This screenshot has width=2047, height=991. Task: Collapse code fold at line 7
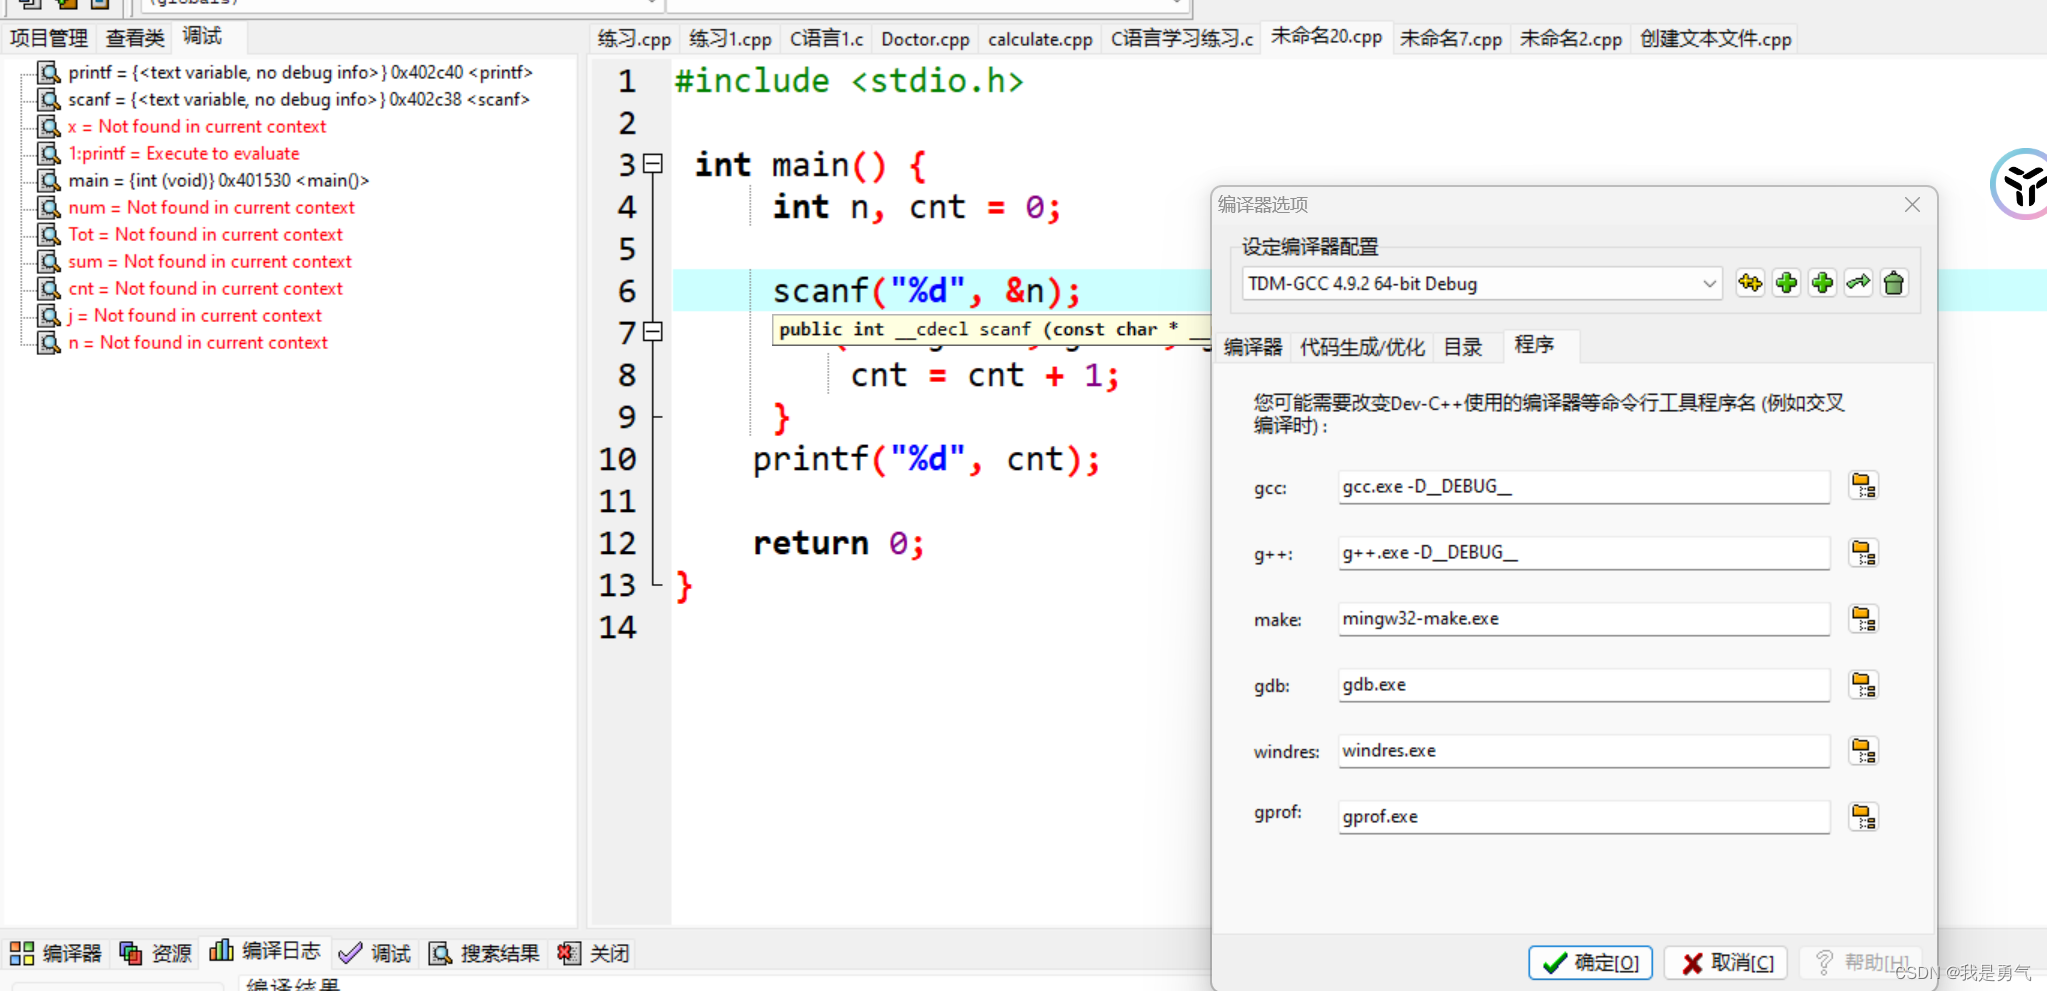[653, 331]
